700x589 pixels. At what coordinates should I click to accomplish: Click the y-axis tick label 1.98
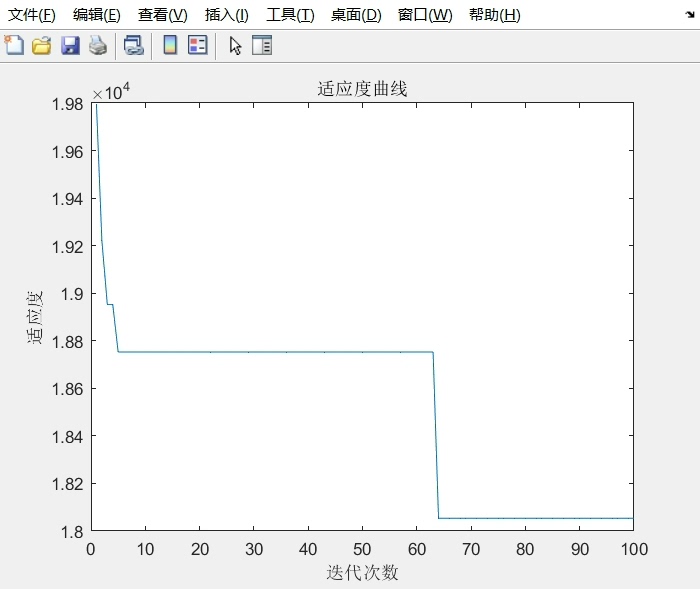pyautogui.click(x=67, y=104)
